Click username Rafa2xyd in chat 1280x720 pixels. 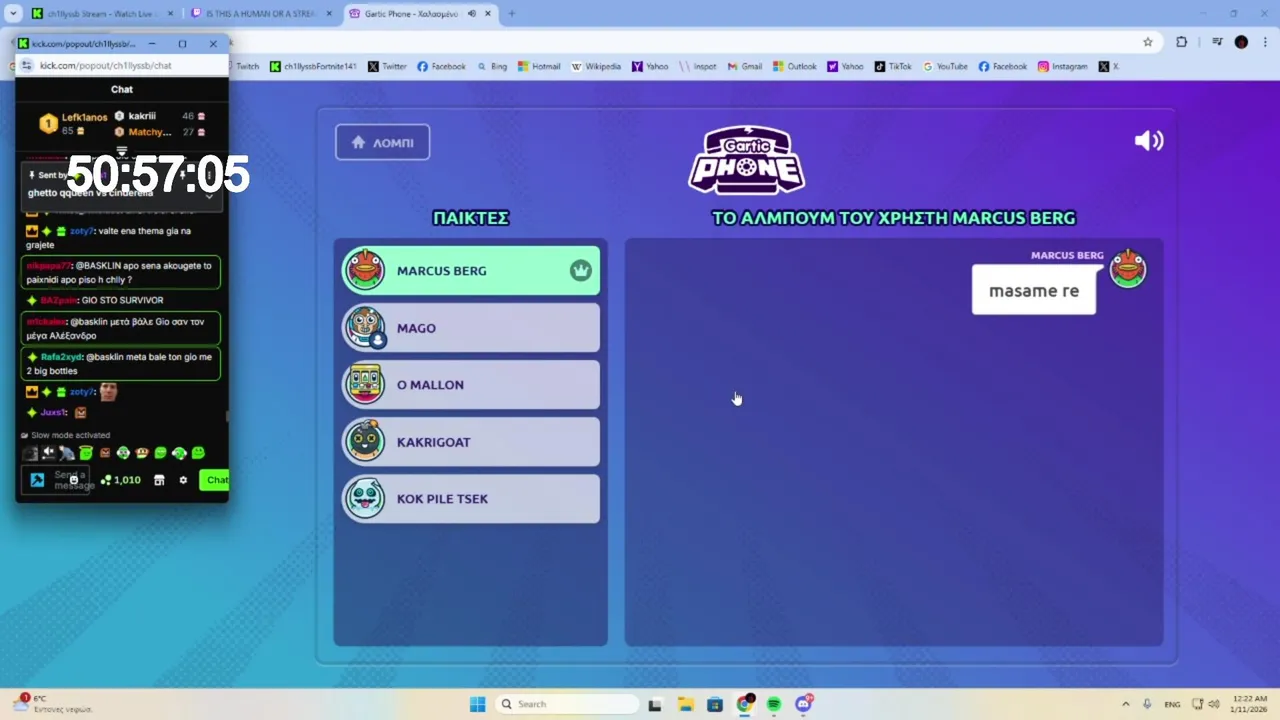(62, 357)
